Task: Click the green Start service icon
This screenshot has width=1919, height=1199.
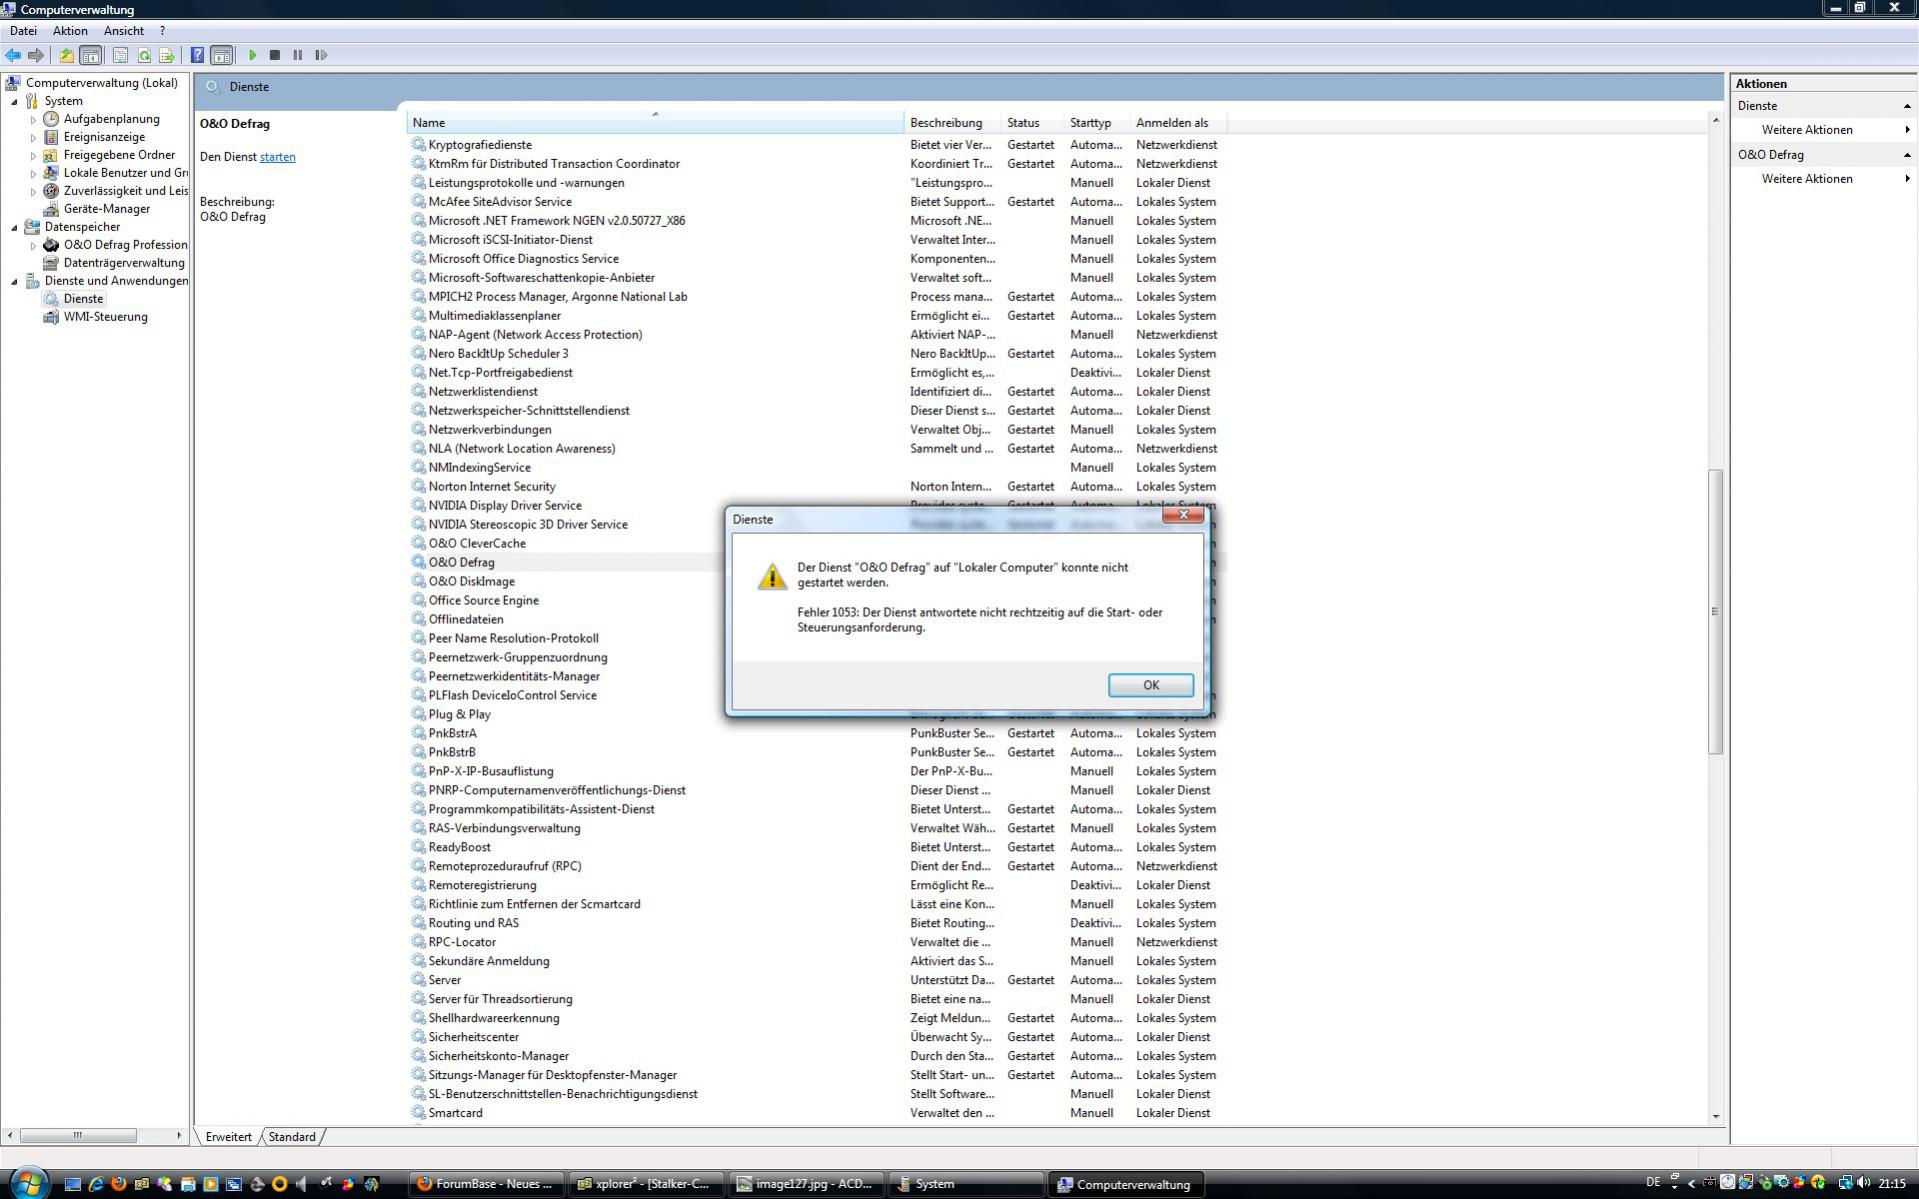Action: pyautogui.click(x=253, y=55)
